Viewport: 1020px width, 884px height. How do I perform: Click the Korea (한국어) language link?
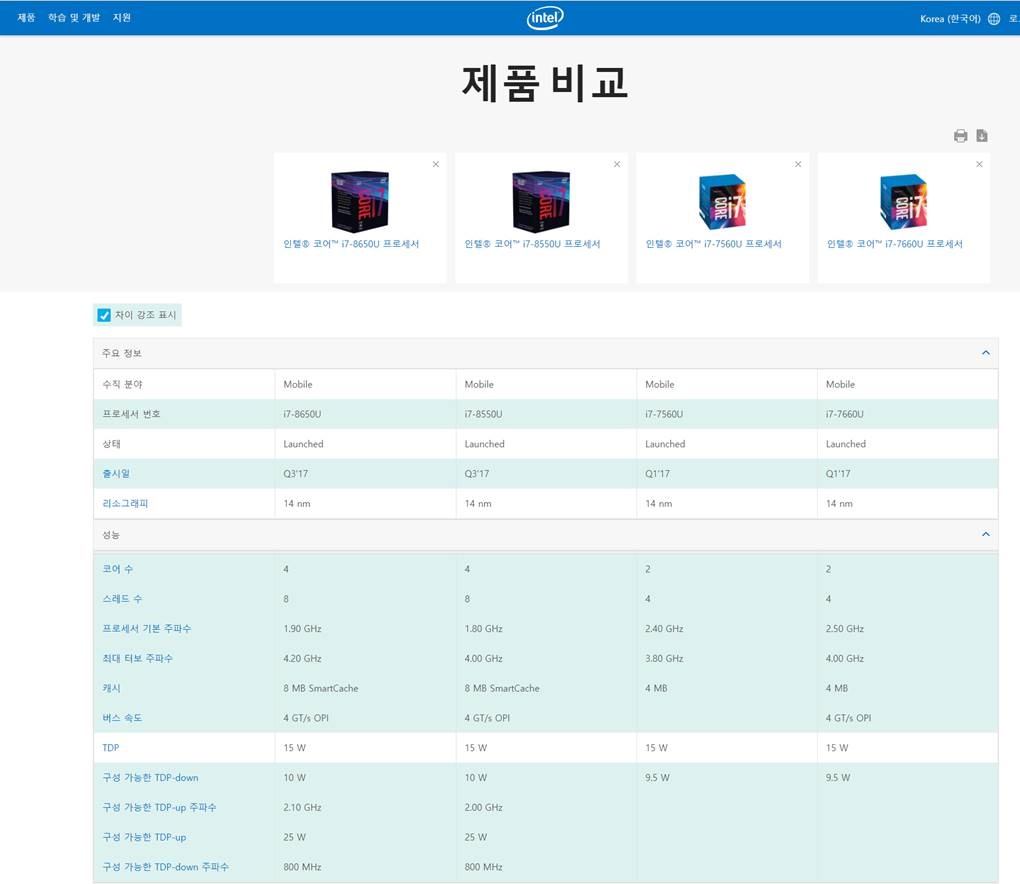[x=950, y=19]
